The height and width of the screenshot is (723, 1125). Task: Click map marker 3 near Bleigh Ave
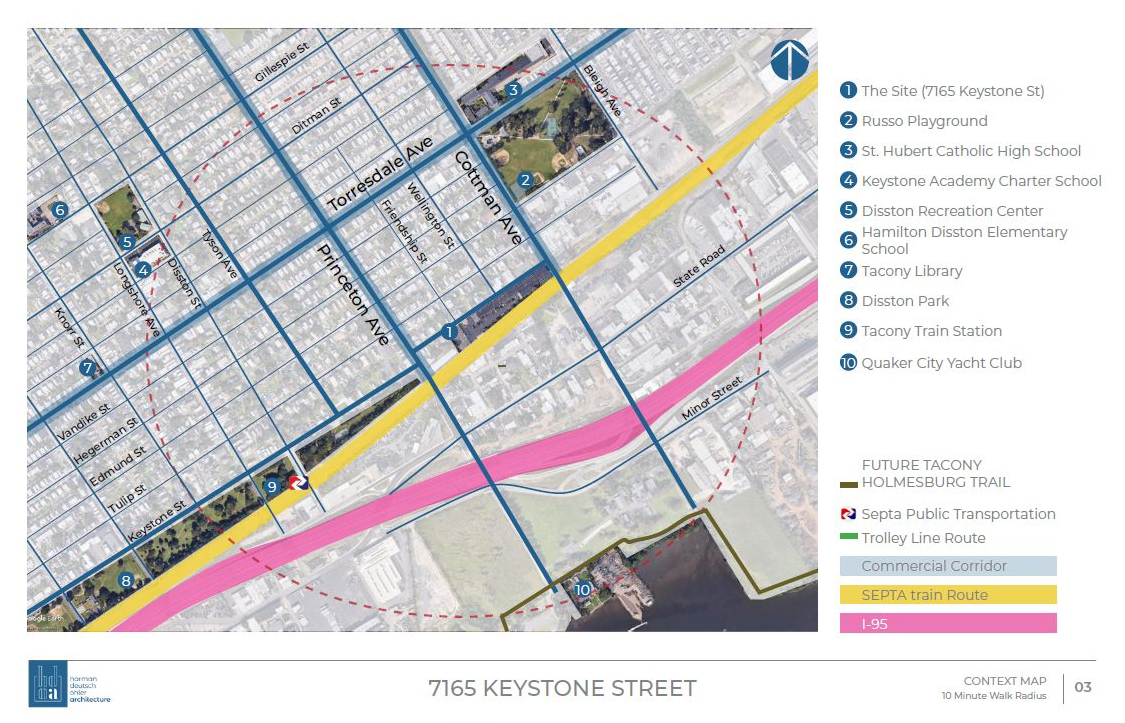coord(513,90)
